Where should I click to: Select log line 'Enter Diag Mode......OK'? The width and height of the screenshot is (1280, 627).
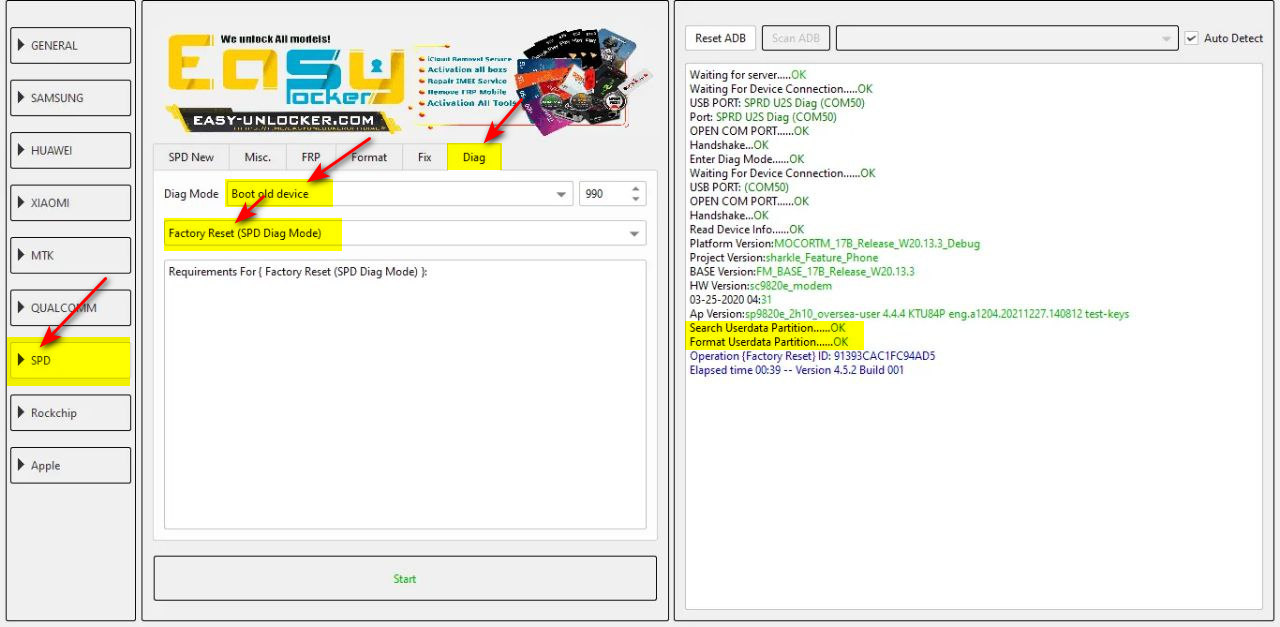(x=747, y=159)
